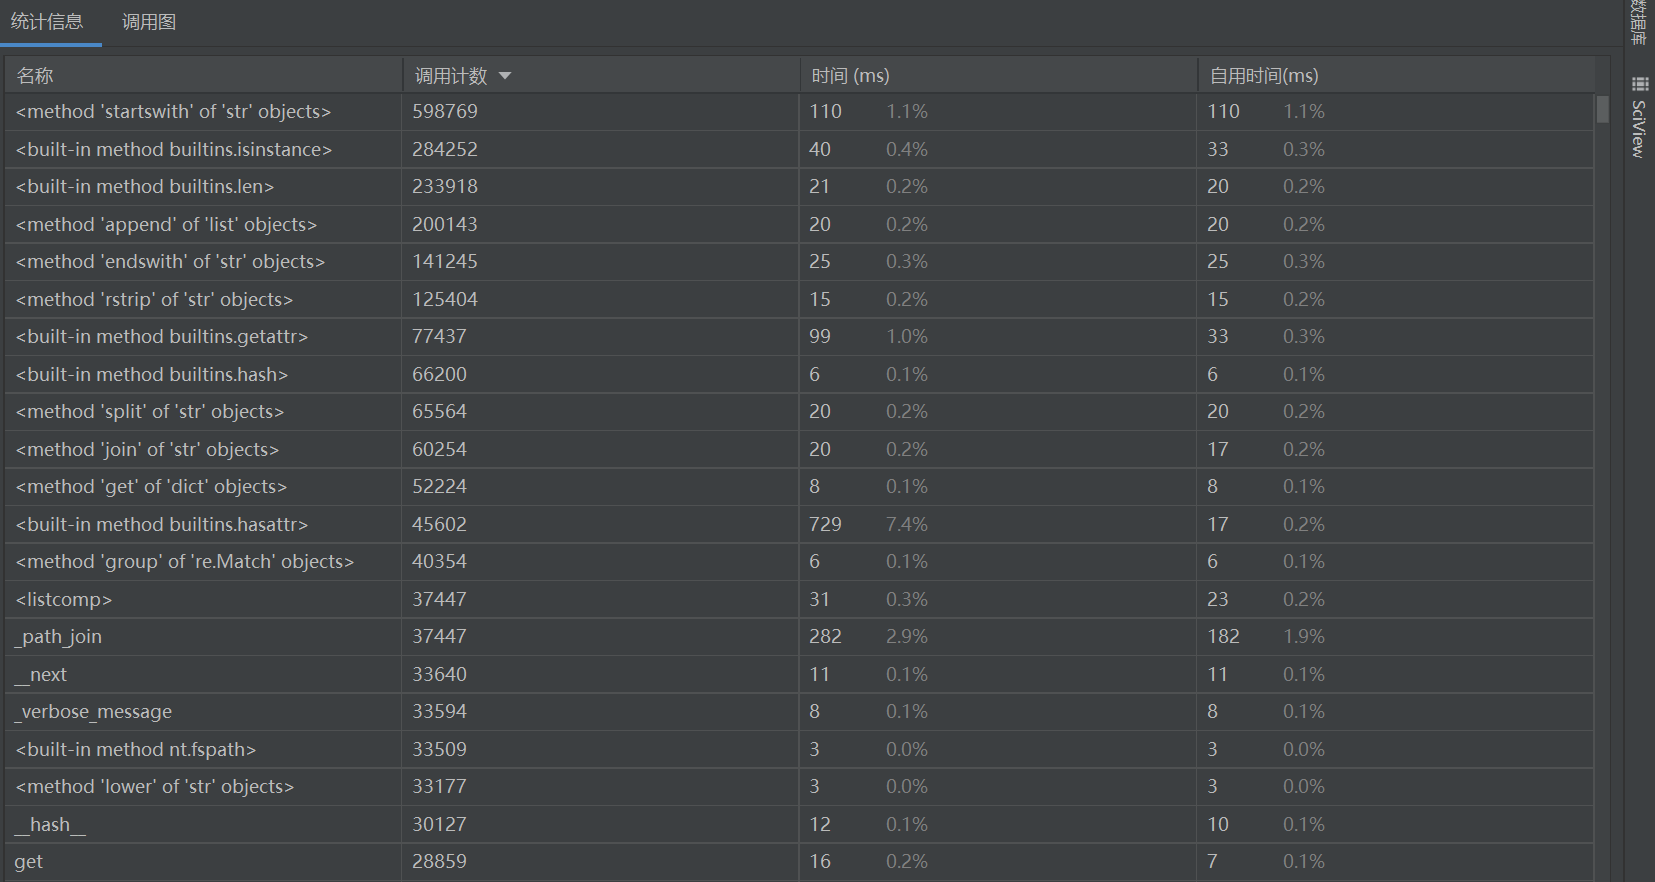Viewport: 1655px width, 882px height.
Task: Switch to the 调用图 tab
Action: (x=149, y=22)
